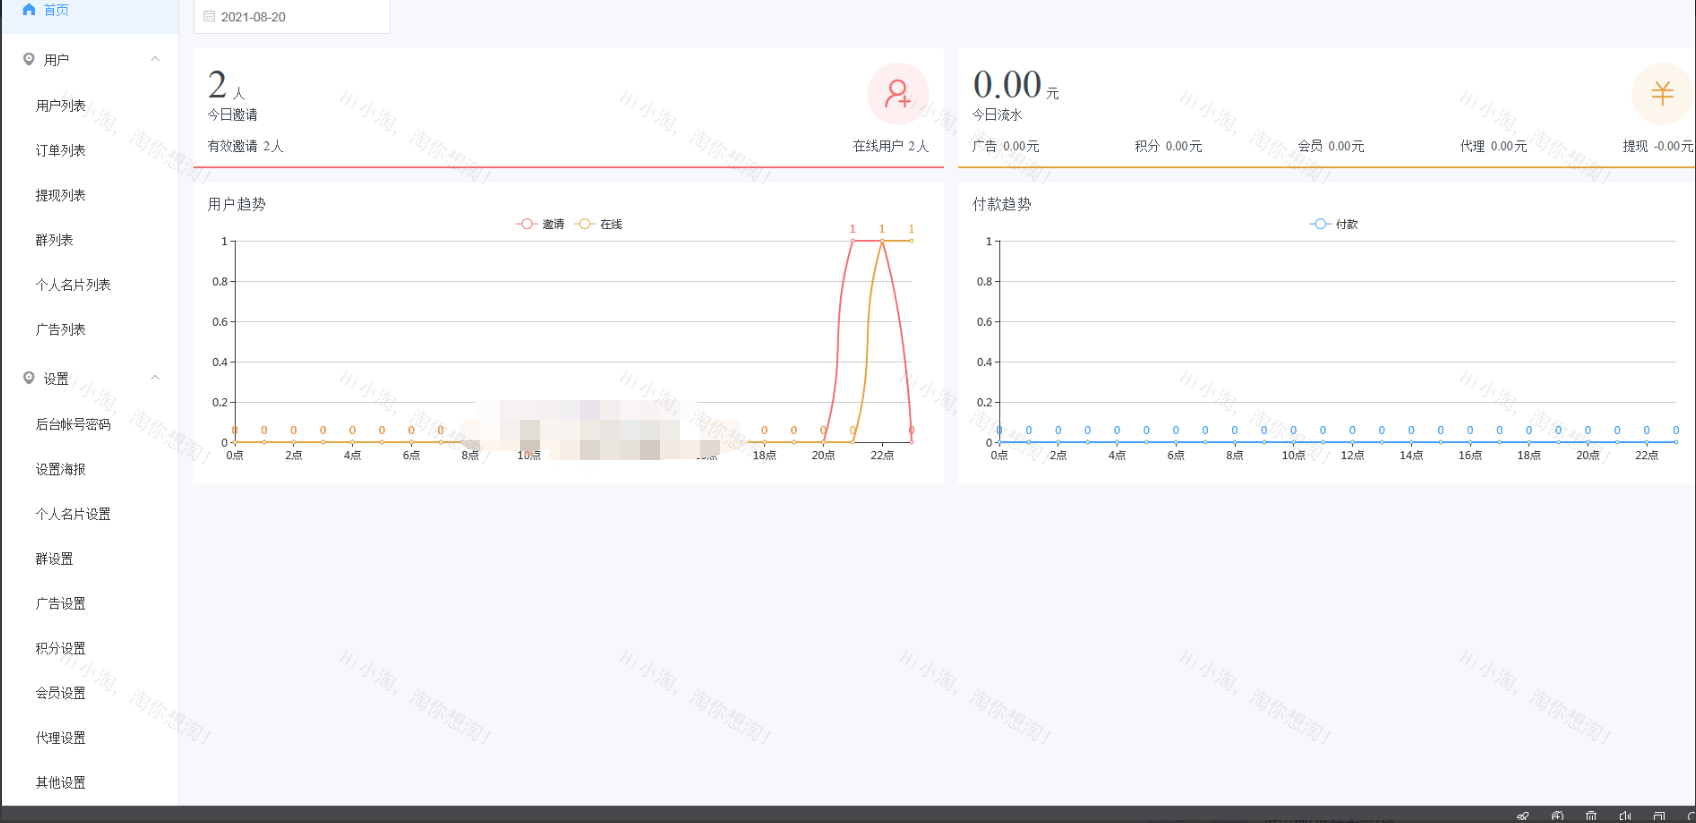Click the 代理 0.00元 value

1494,146
